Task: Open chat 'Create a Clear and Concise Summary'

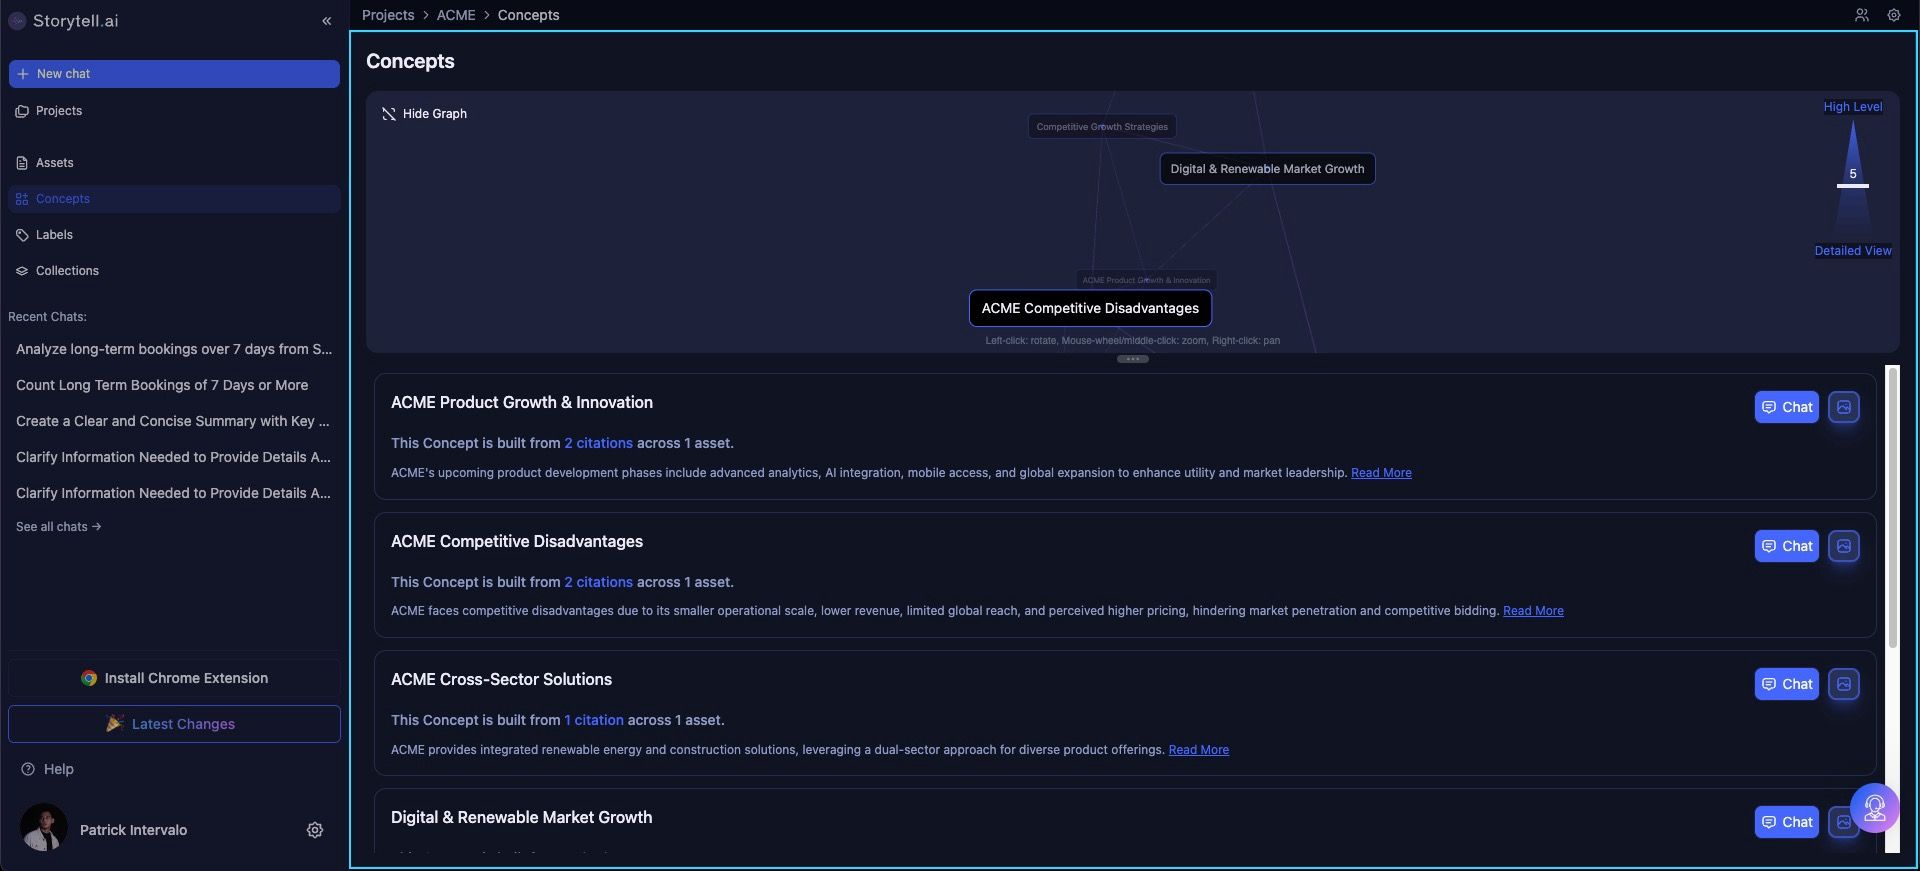Action: tap(174, 421)
